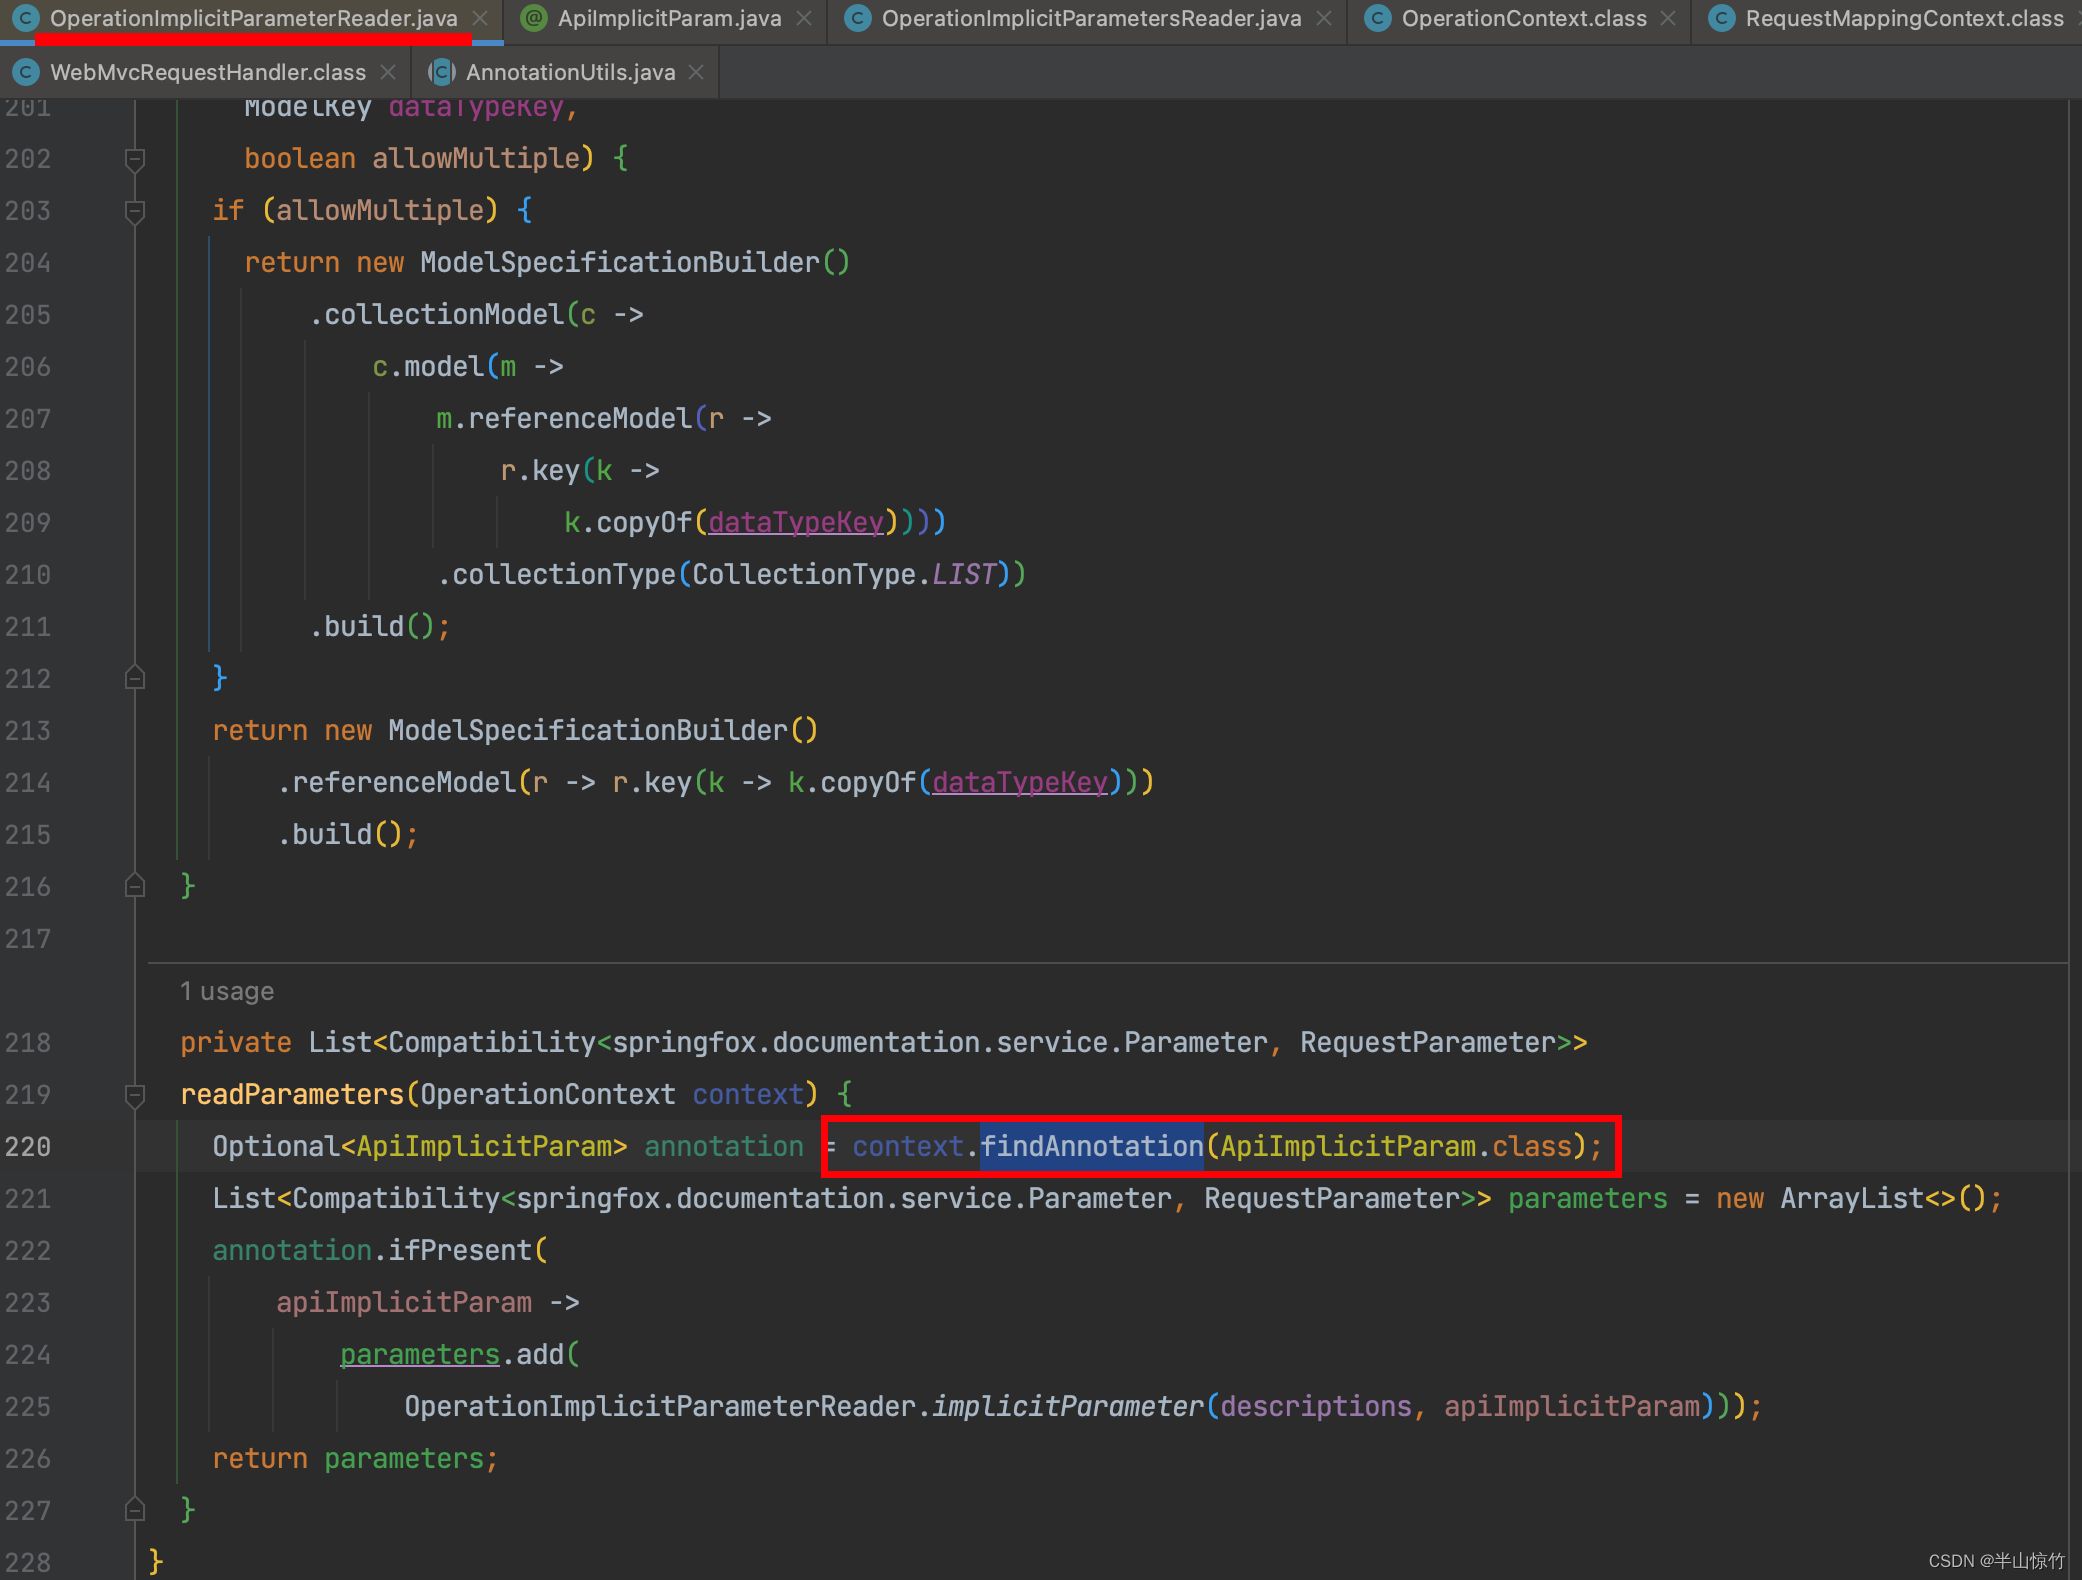Close the AnnotationUtils.java tab
The height and width of the screenshot is (1580, 2082).
coord(696,71)
